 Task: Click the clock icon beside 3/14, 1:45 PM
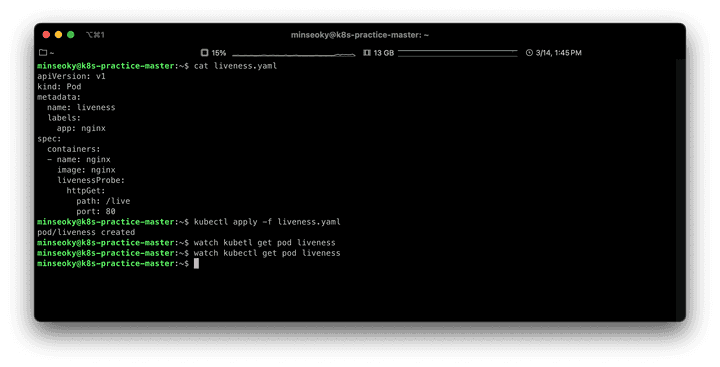pos(529,53)
